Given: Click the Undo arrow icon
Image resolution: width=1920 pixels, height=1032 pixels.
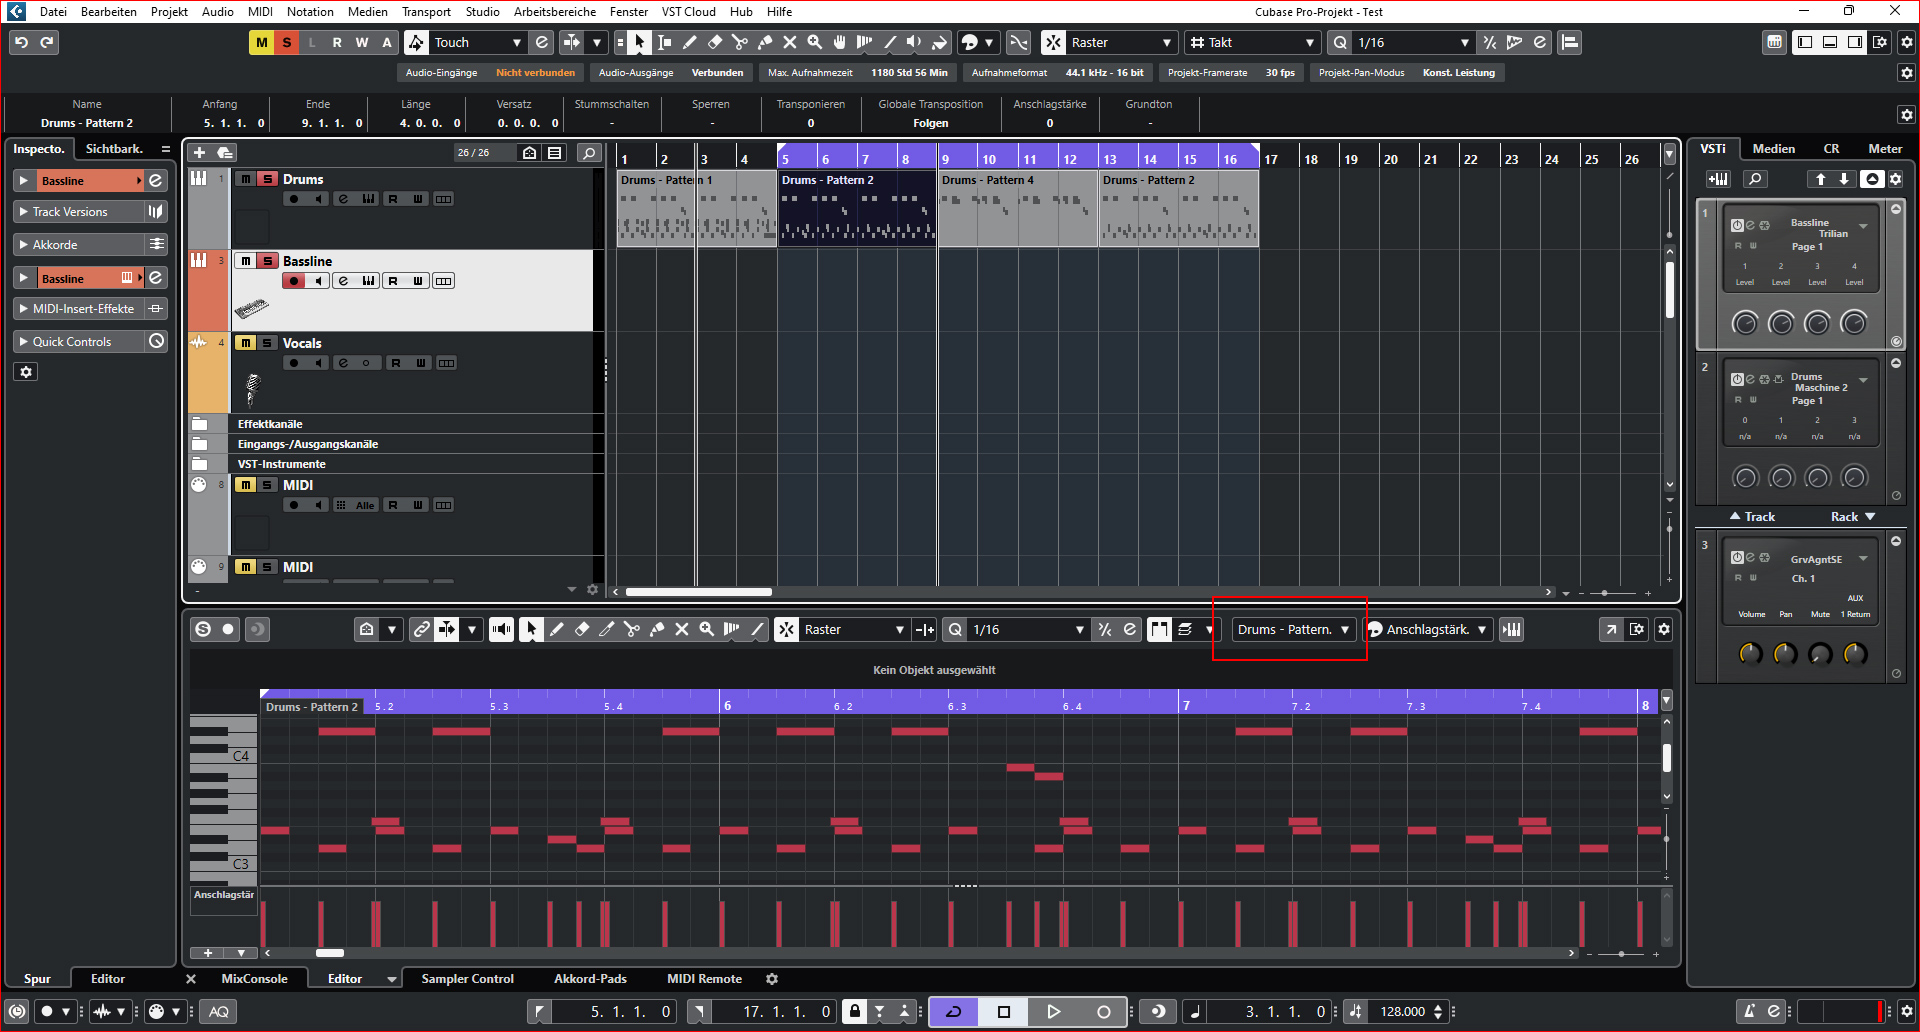Looking at the screenshot, I should pyautogui.click(x=22, y=42).
